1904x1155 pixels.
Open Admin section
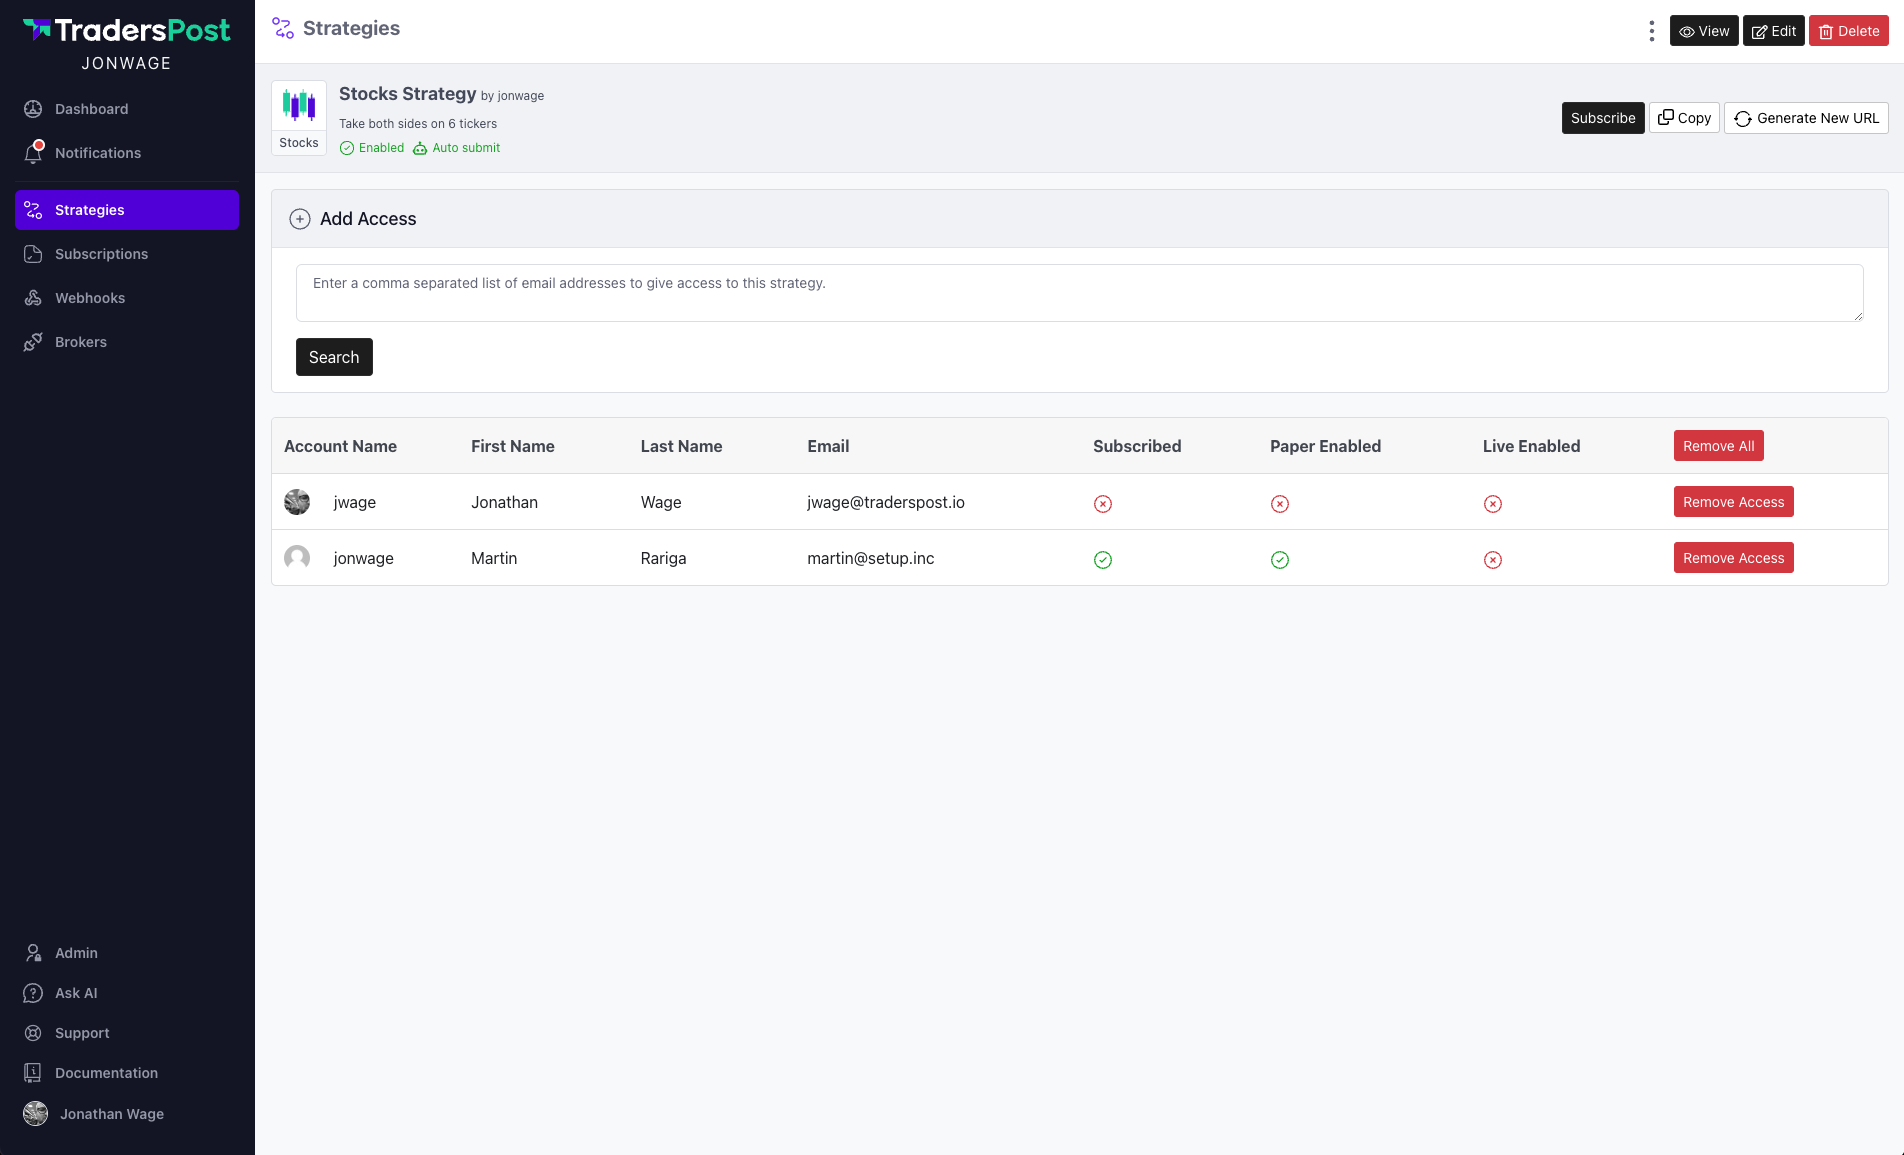click(x=127, y=953)
